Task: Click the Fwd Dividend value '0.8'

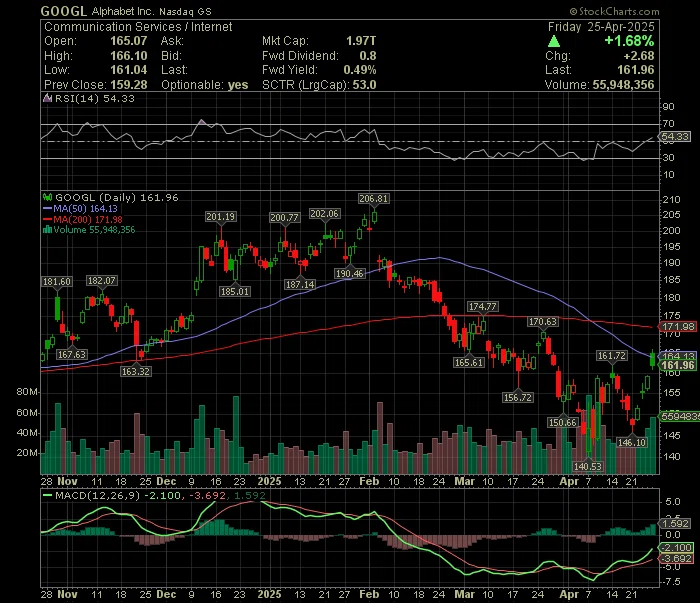Action: pos(368,56)
